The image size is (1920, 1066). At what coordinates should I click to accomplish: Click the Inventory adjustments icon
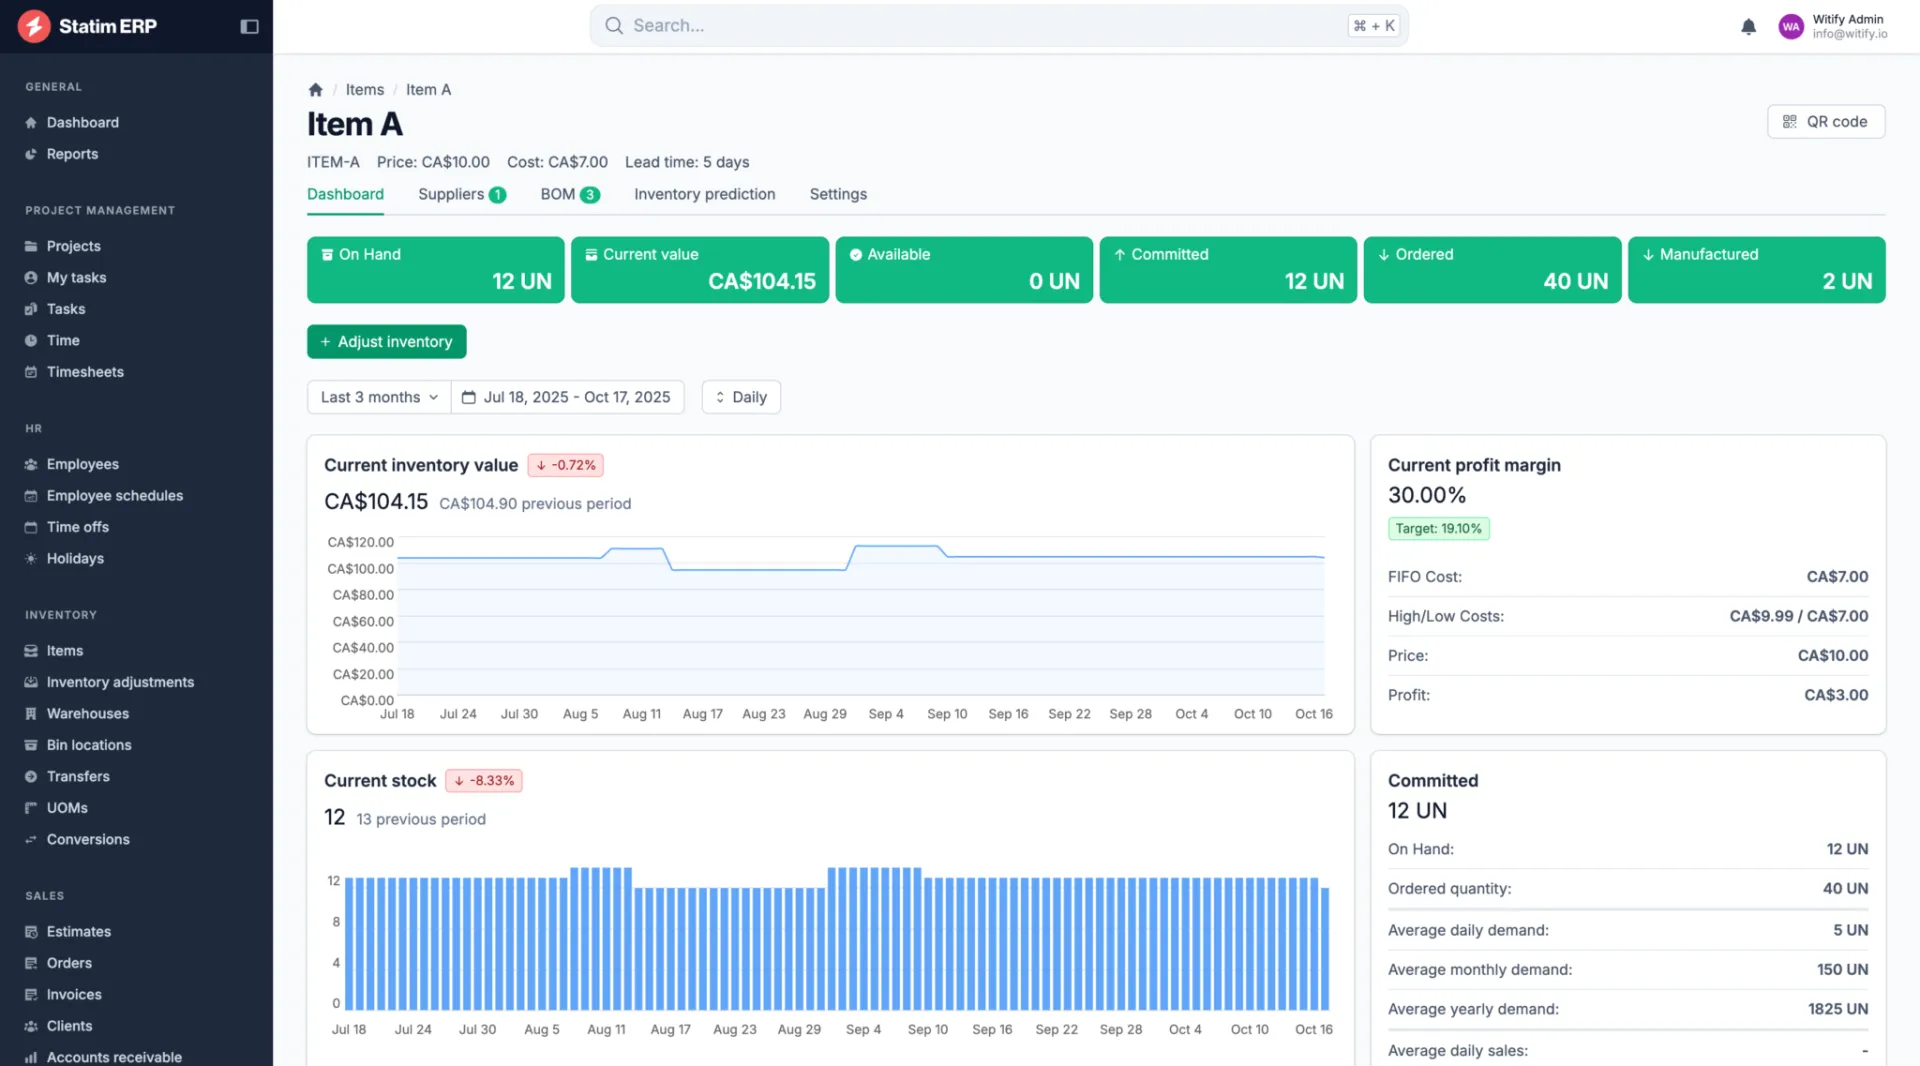31,682
